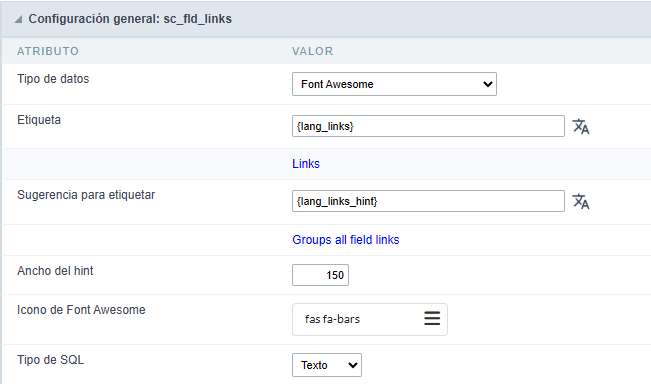This screenshot has height=384, width=651.
Task: Click the VALOR column header
Action: (x=313, y=51)
